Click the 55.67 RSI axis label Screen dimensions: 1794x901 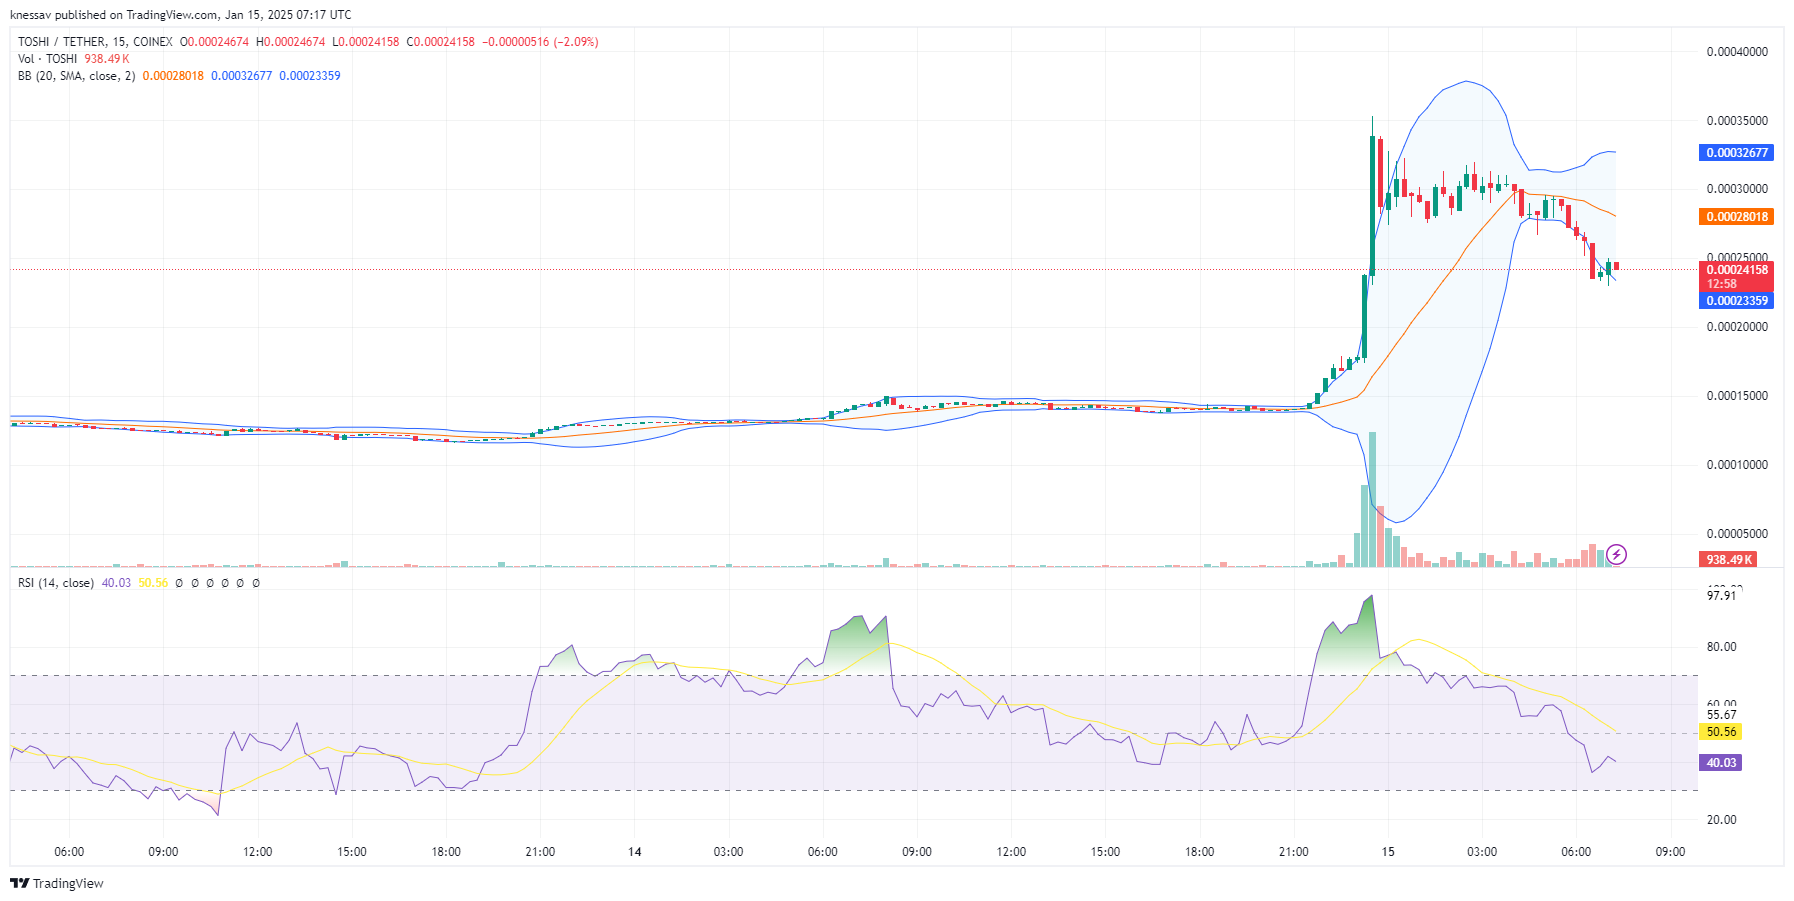(x=1721, y=715)
